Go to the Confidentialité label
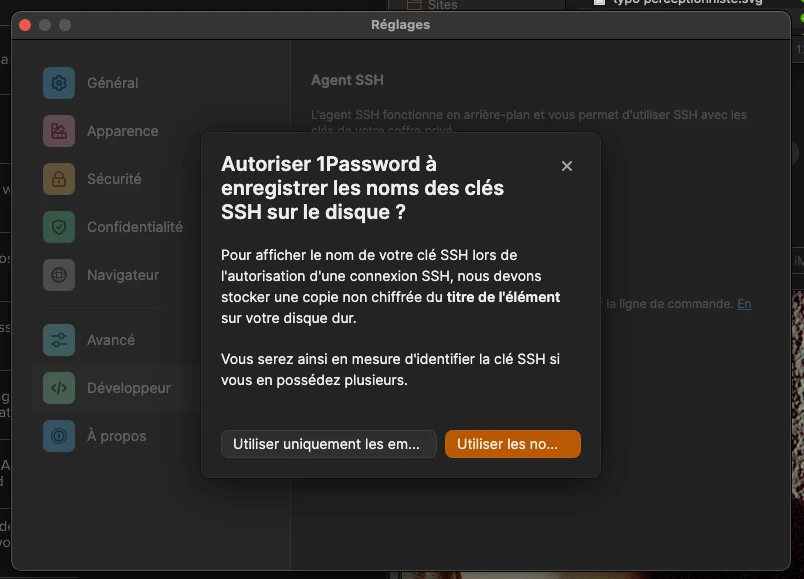 click(135, 227)
